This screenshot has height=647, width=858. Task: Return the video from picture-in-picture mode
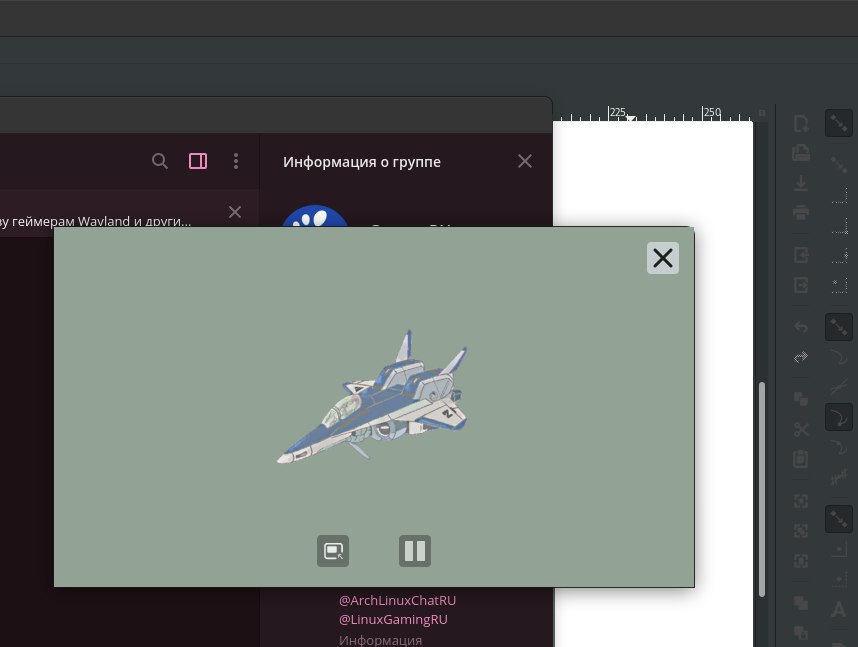click(333, 551)
